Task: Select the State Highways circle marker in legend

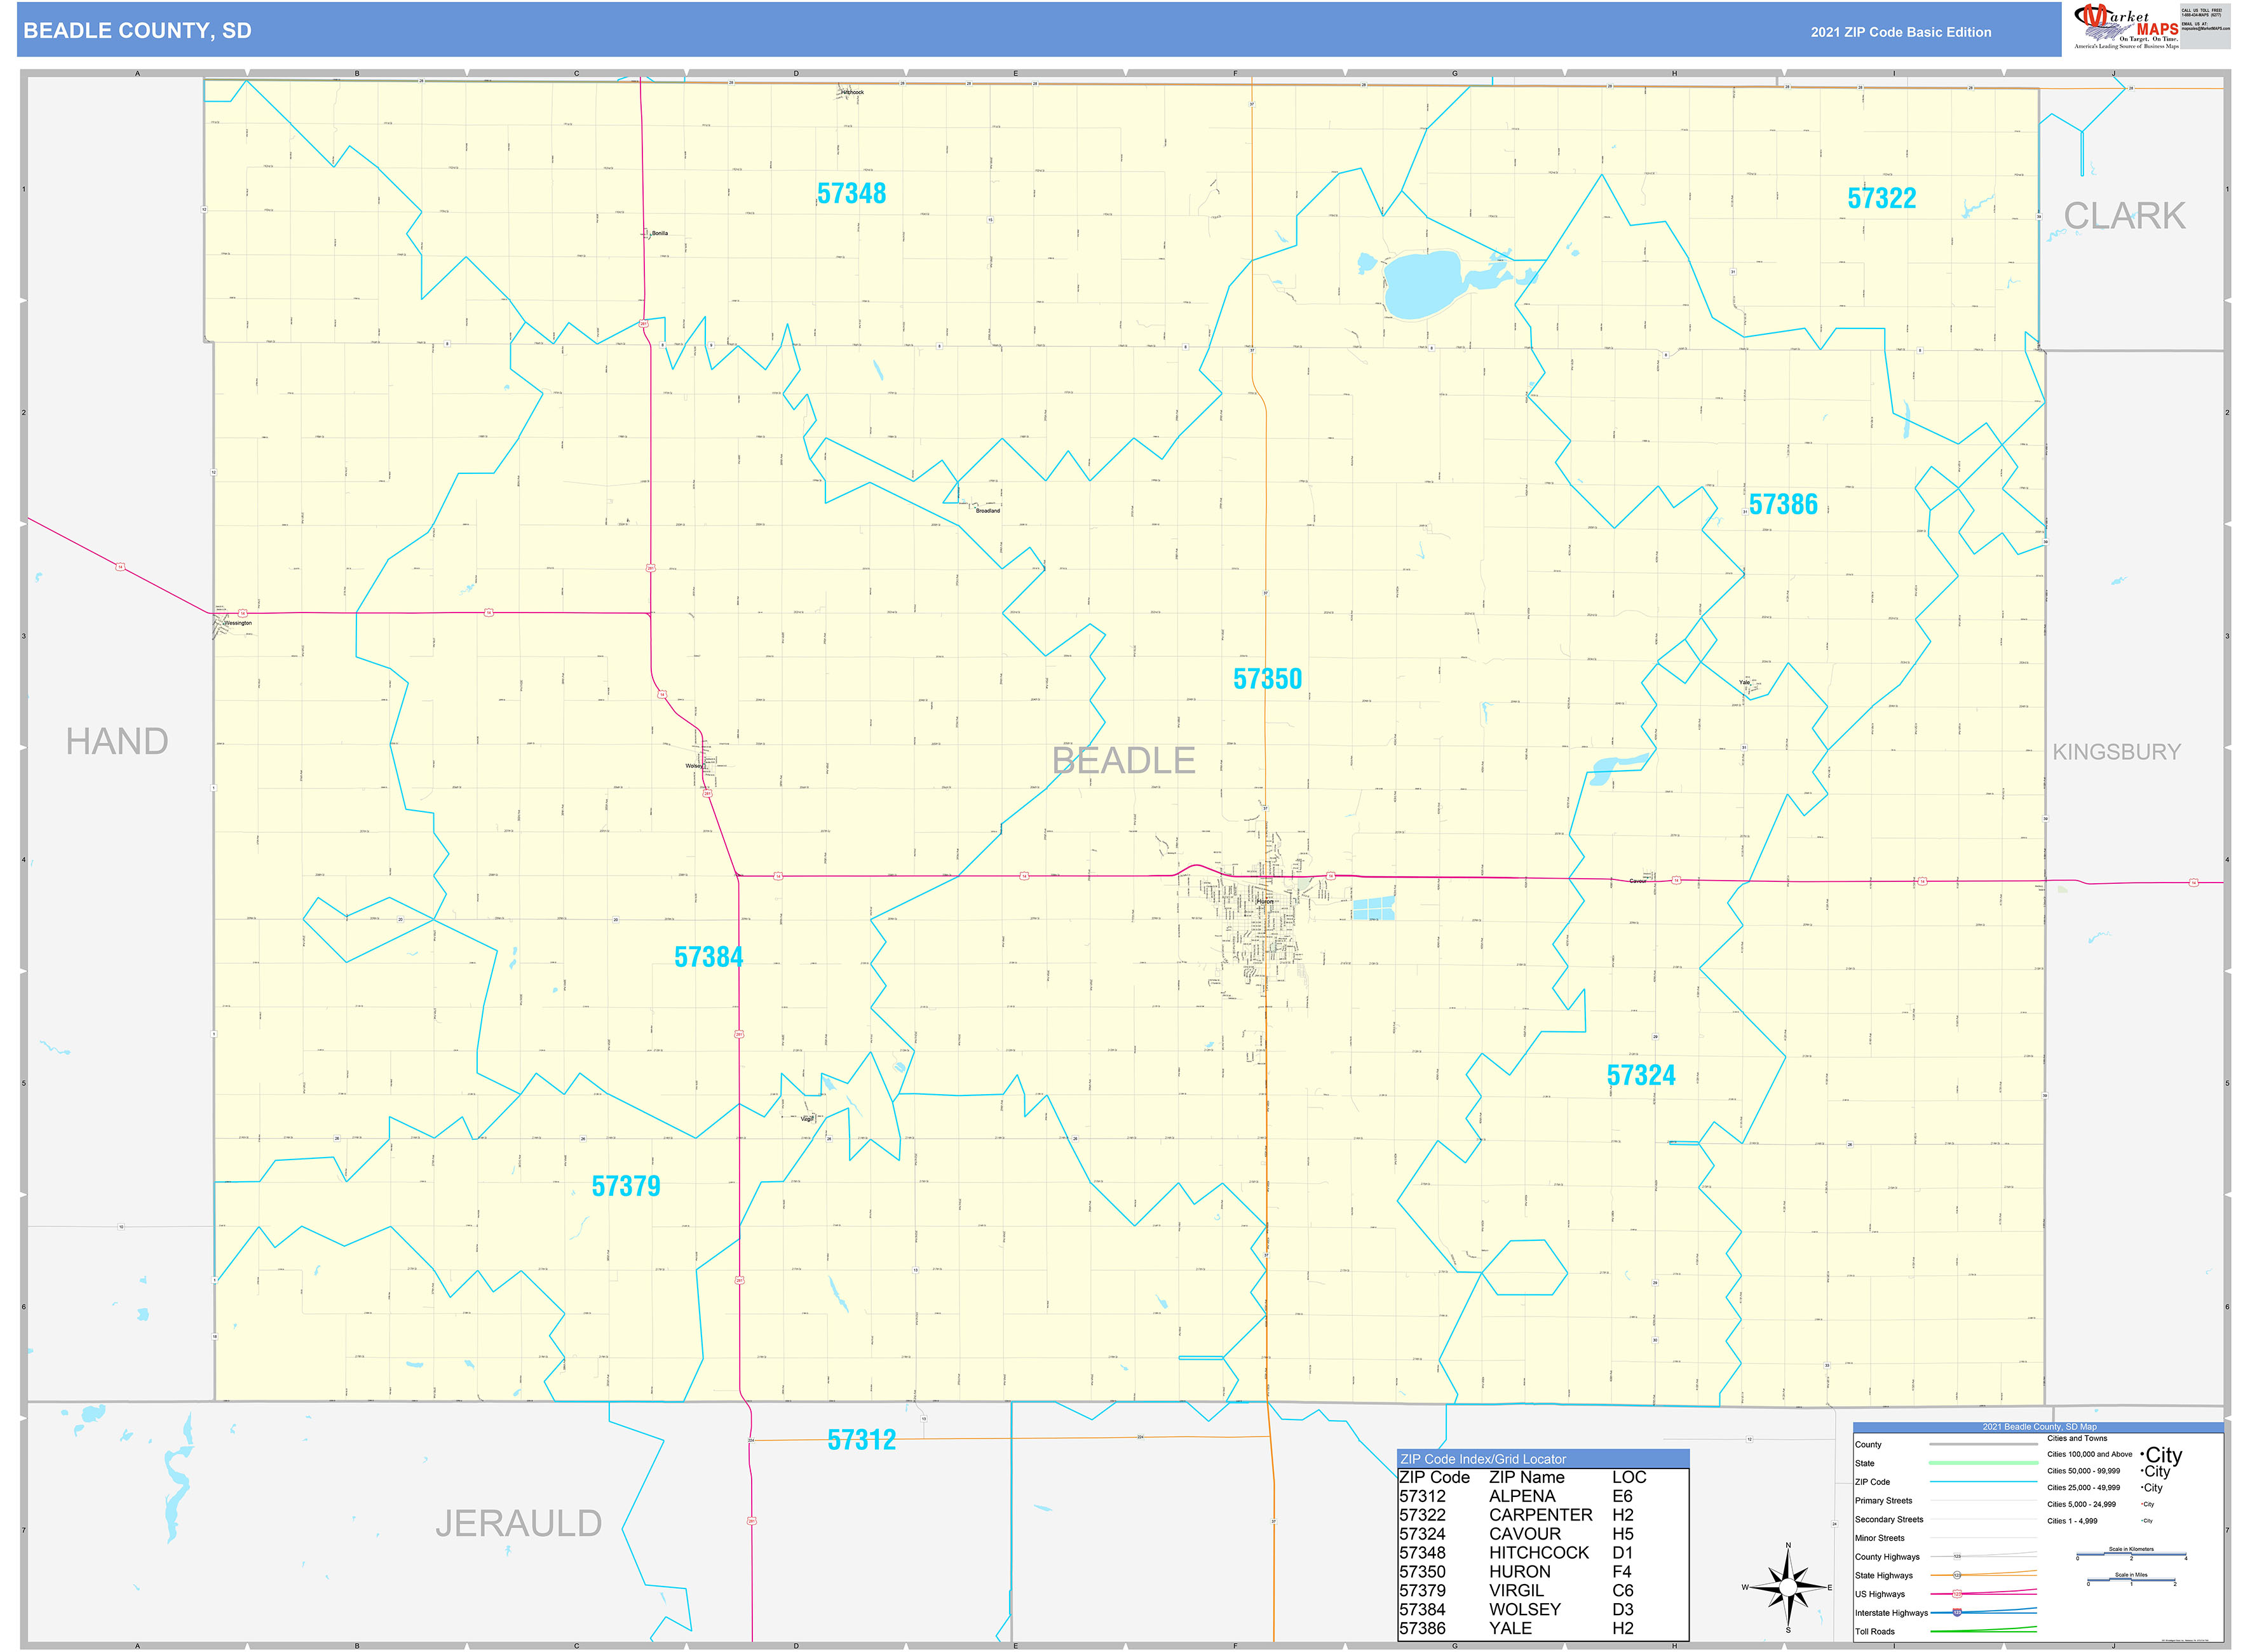Action: pyautogui.click(x=1957, y=1576)
